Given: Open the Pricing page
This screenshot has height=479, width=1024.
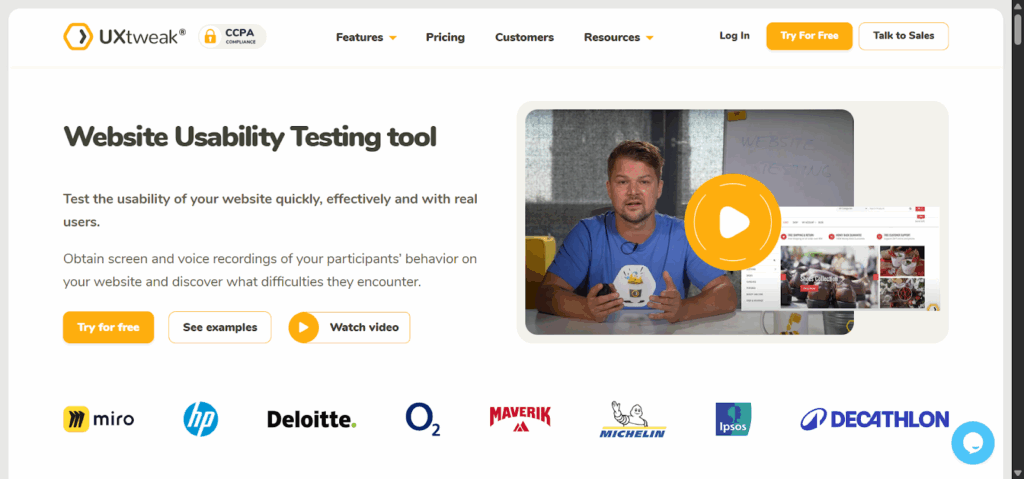Looking at the screenshot, I should (x=445, y=37).
